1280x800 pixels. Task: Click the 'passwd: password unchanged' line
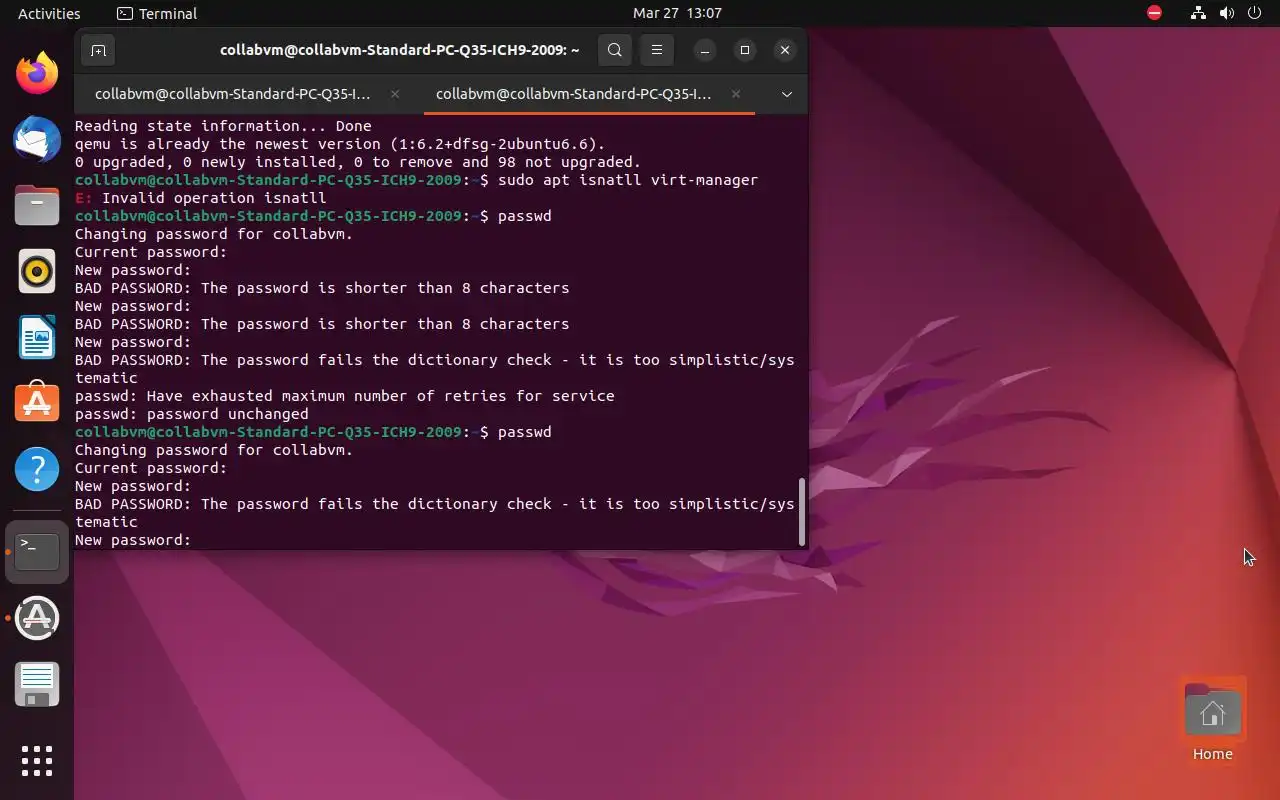click(x=192, y=414)
